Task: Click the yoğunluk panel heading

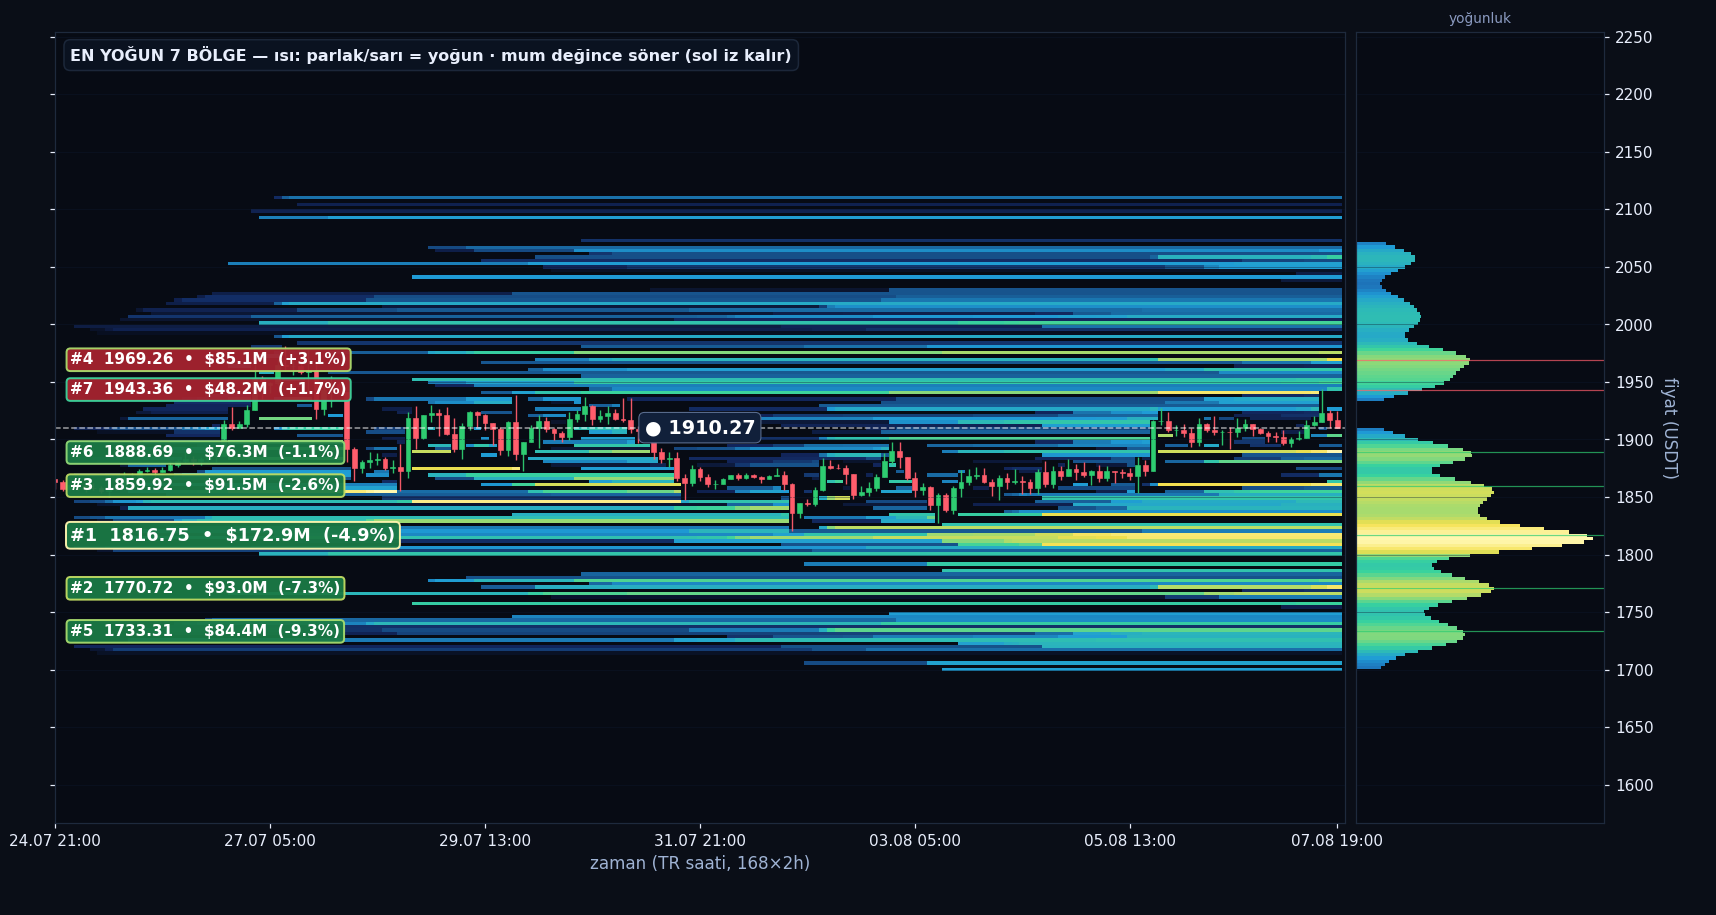Action: (x=1480, y=18)
